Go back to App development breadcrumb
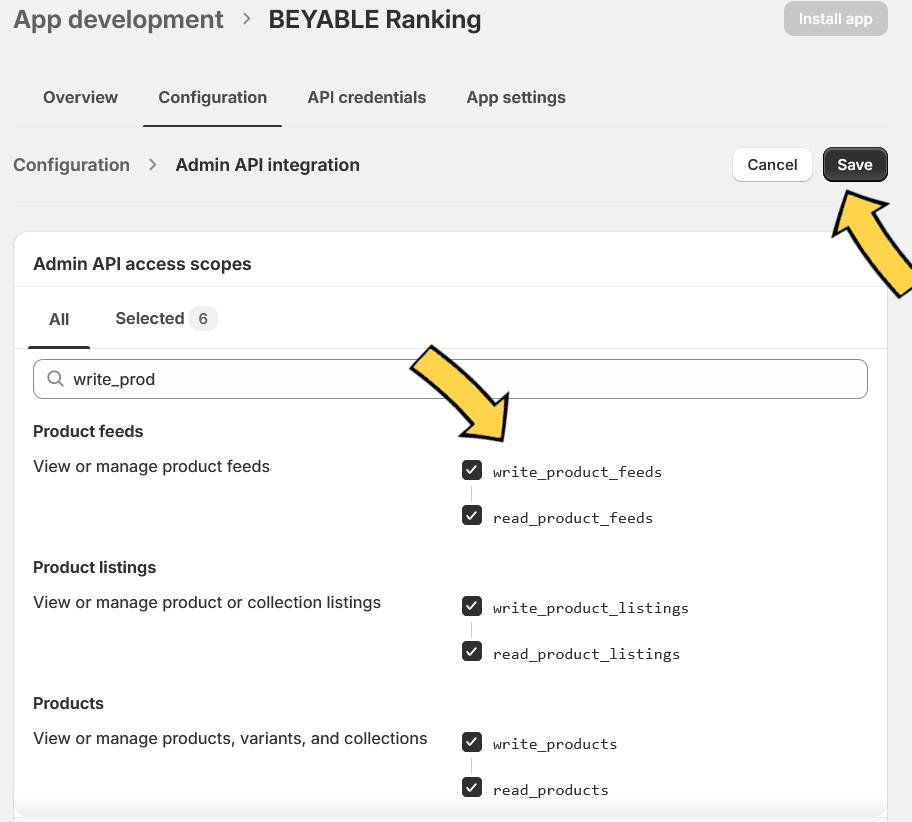Image resolution: width=912 pixels, height=822 pixels. [x=118, y=19]
